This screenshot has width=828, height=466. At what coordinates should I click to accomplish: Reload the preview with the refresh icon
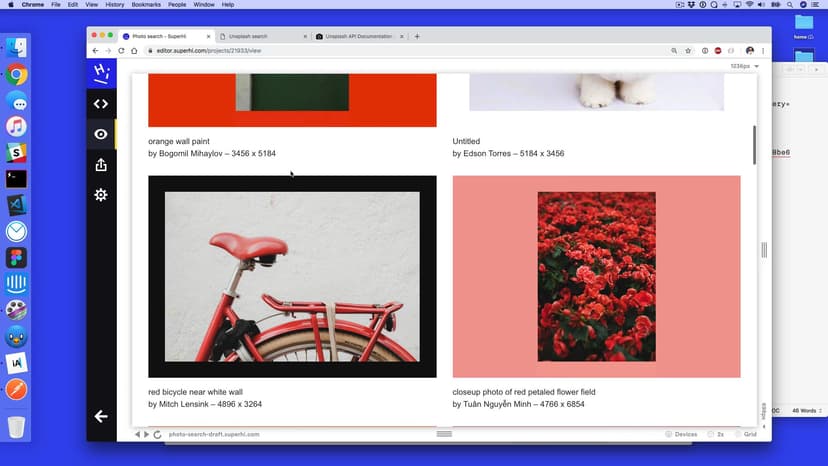tap(158, 435)
